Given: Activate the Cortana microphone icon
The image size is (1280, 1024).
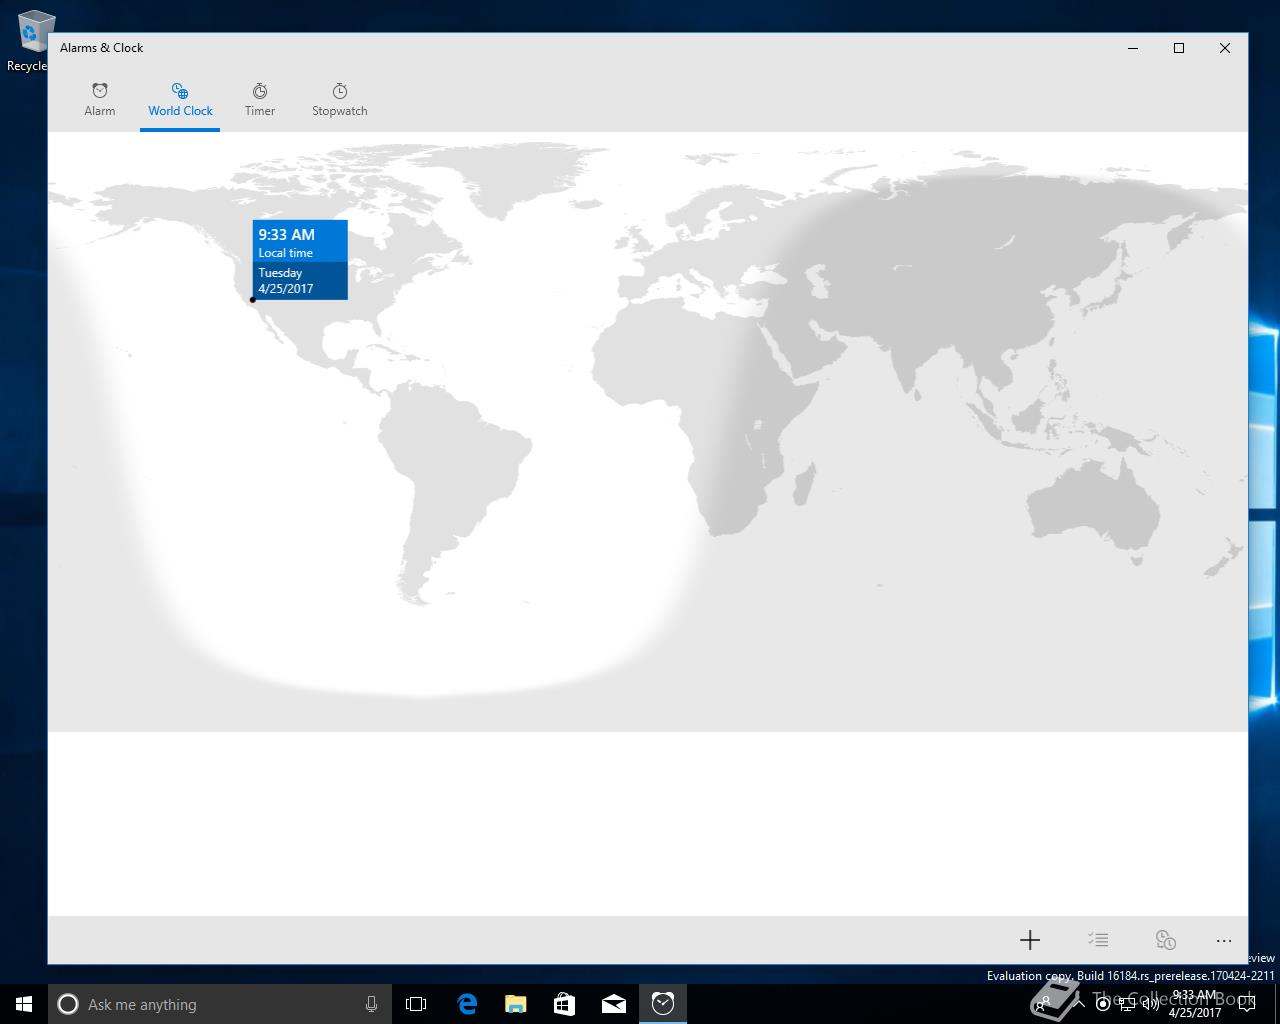Looking at the screenshot, I should pyautogui.click(x=371, y=1004).
